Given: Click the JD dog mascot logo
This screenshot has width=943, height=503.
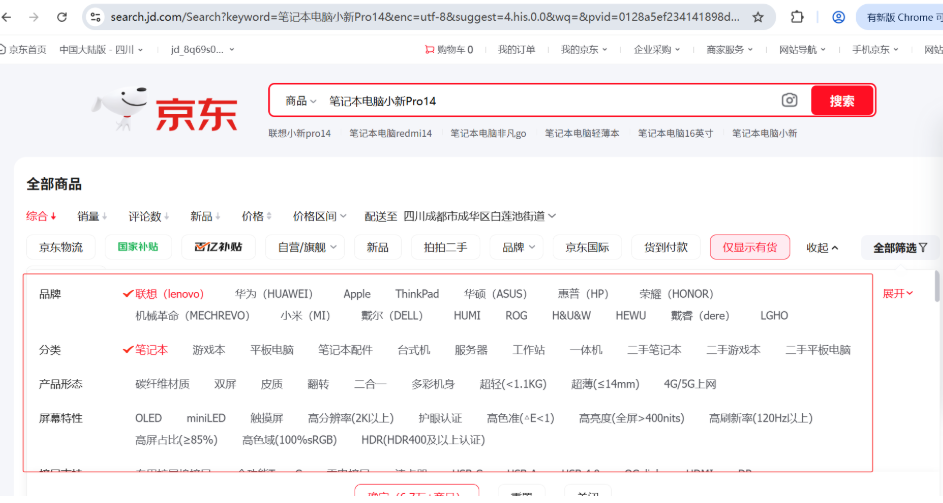Looking at the screenshot, I should click(x=120, y=108).
